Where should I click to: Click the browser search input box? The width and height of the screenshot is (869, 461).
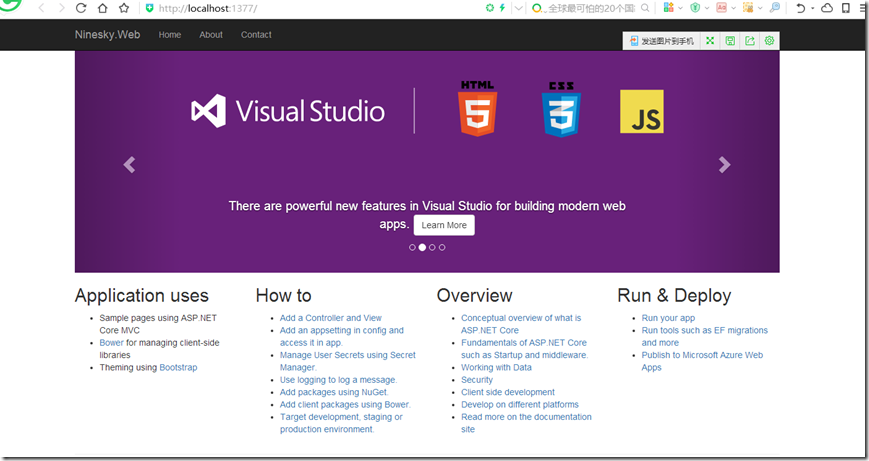(x=590, y=8)
